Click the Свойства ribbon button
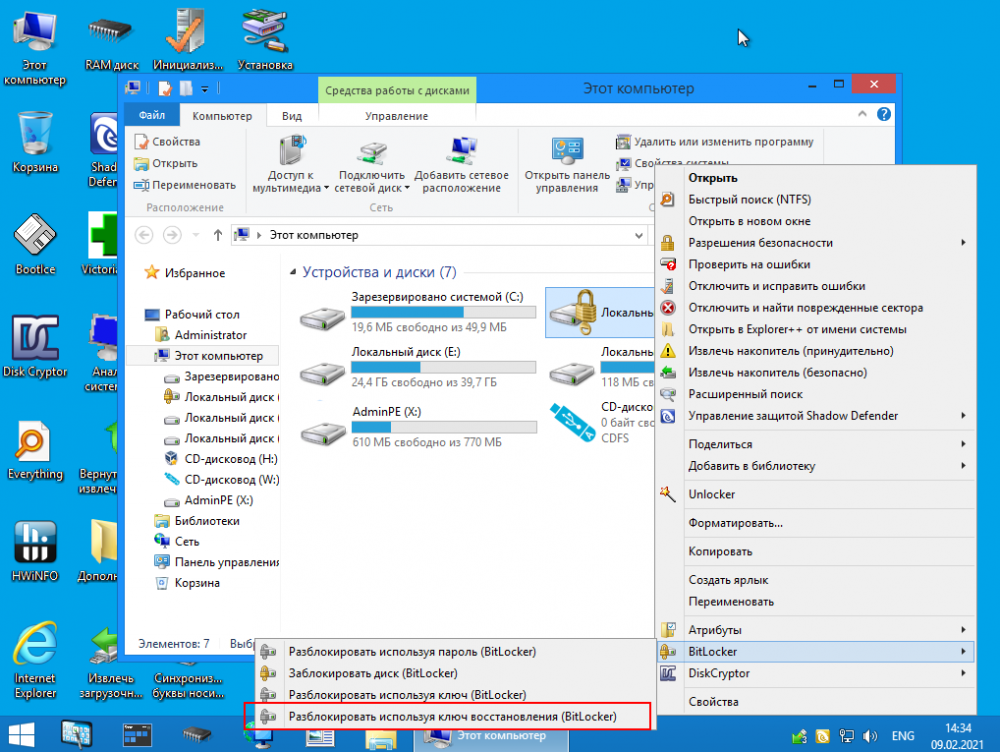This screenshot has height=752, width=1000. click(x=168, y=142)
